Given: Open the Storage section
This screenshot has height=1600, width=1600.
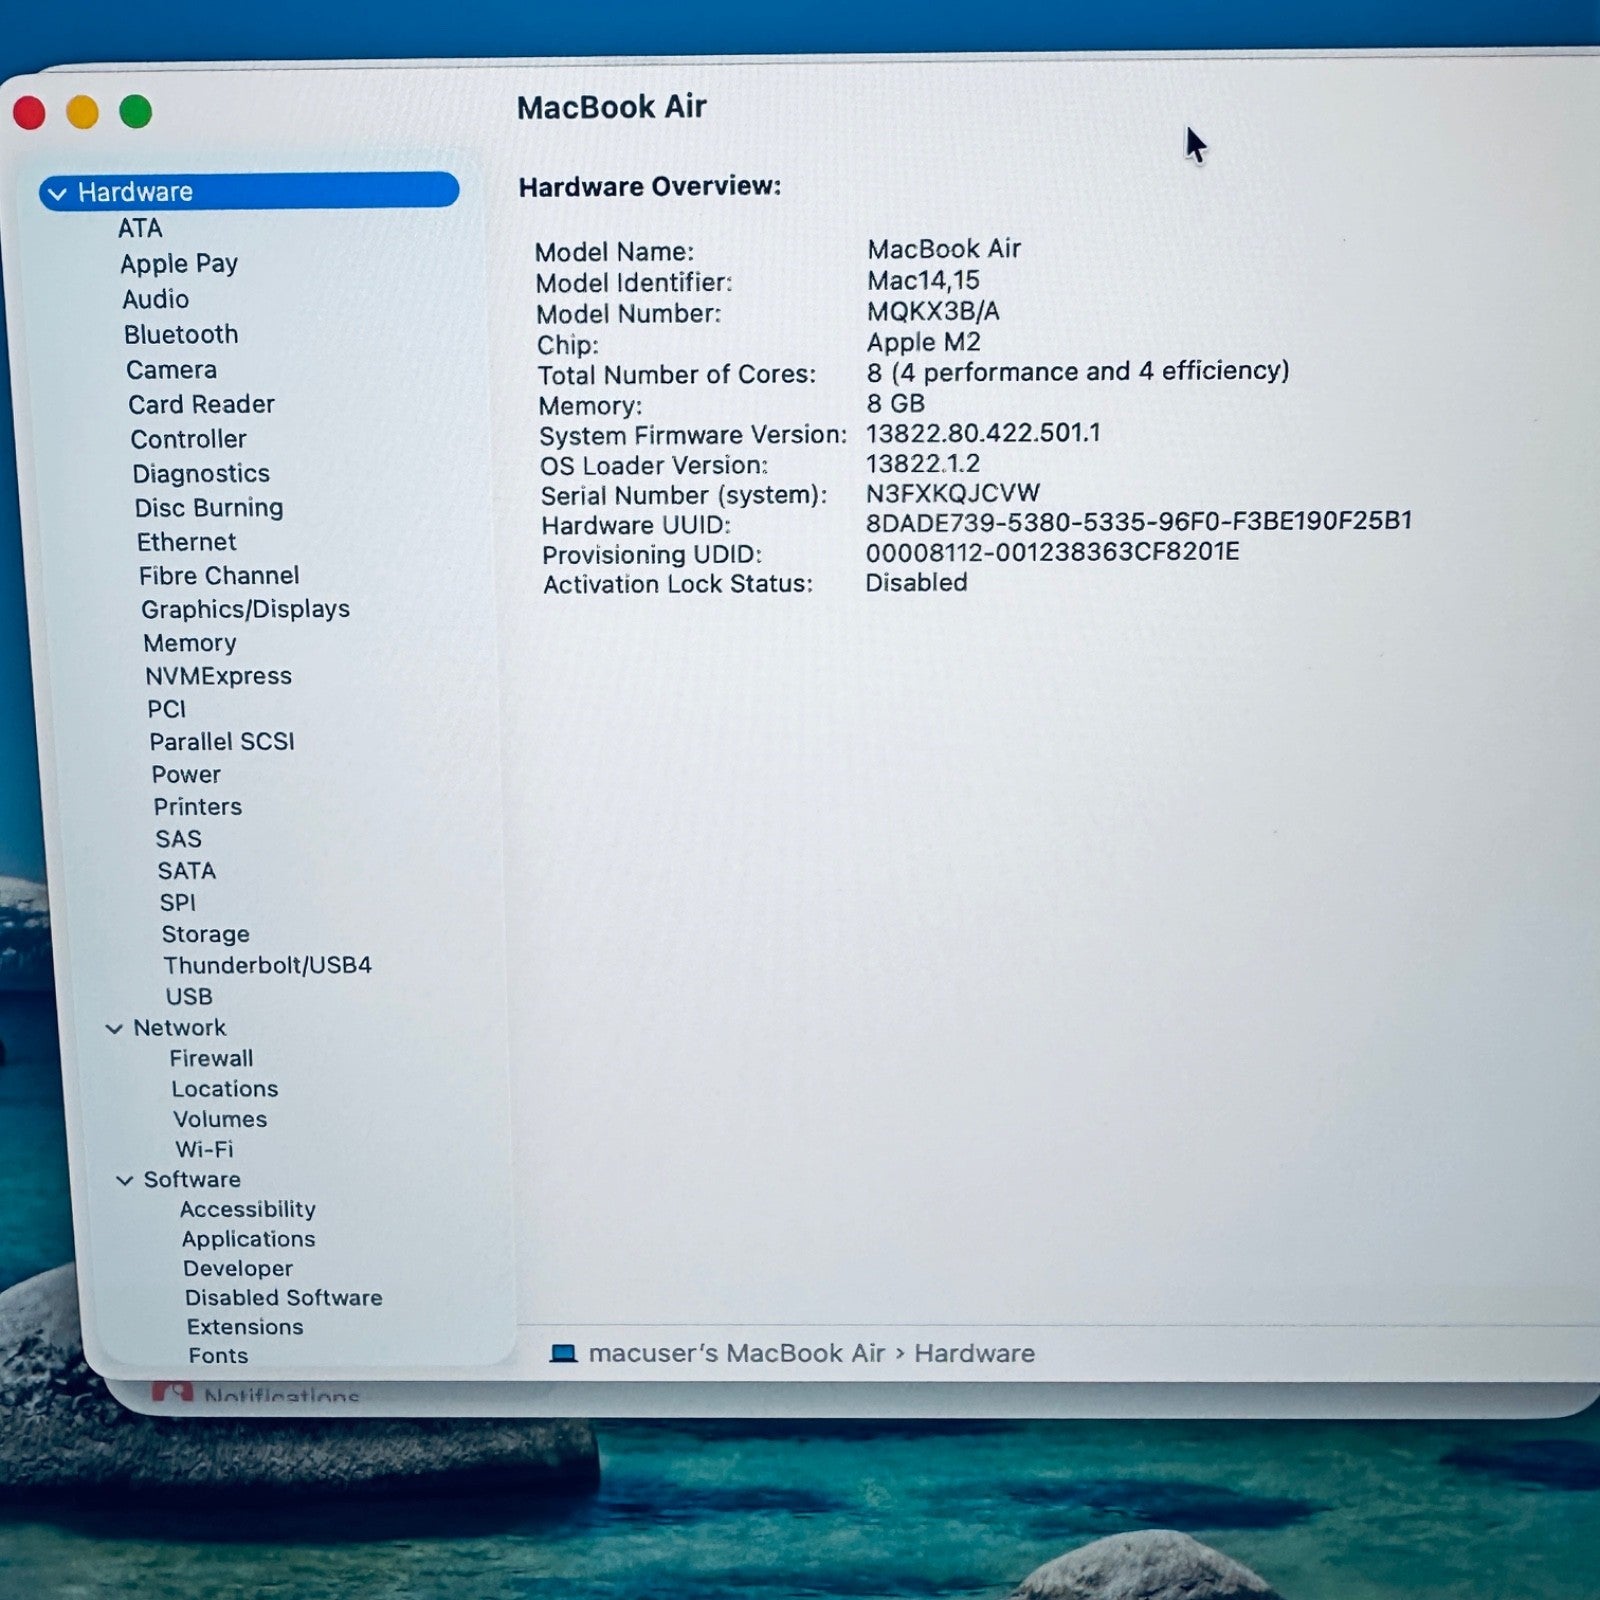Looking at the screenshot, I should (205, 934).
